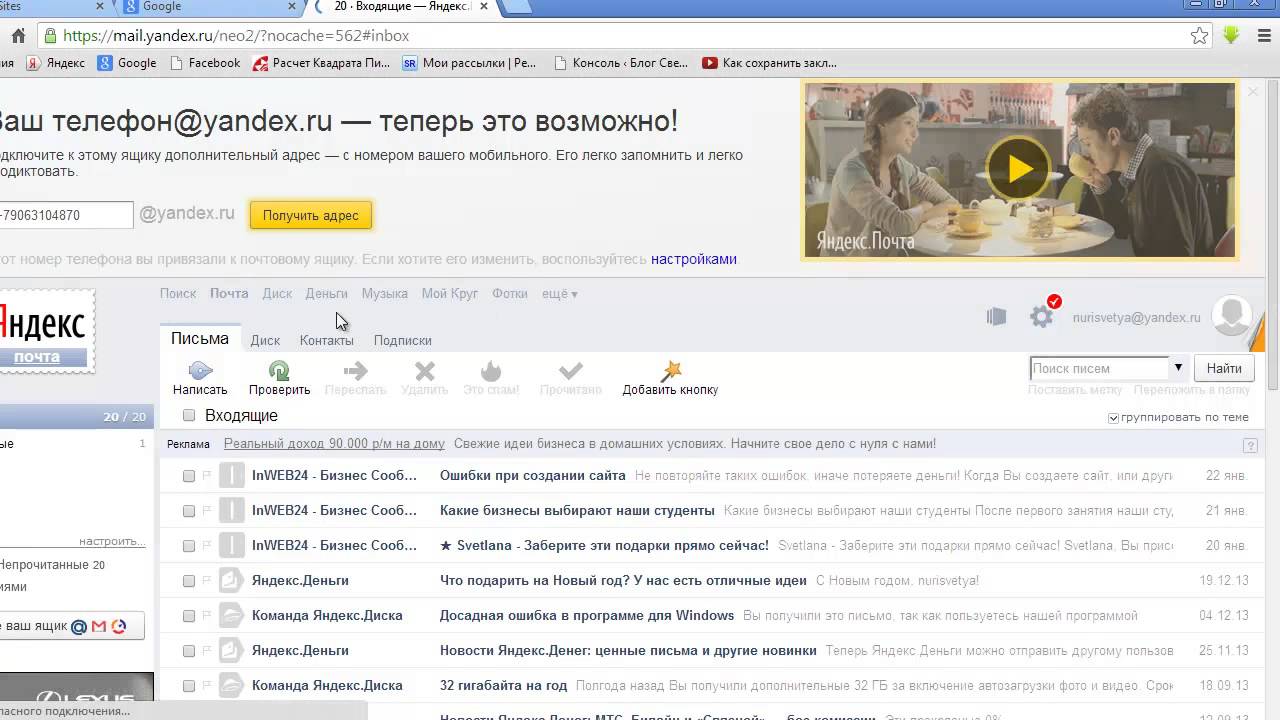Check the Svetlana Заберите эти подарки email

coord(189,546)
